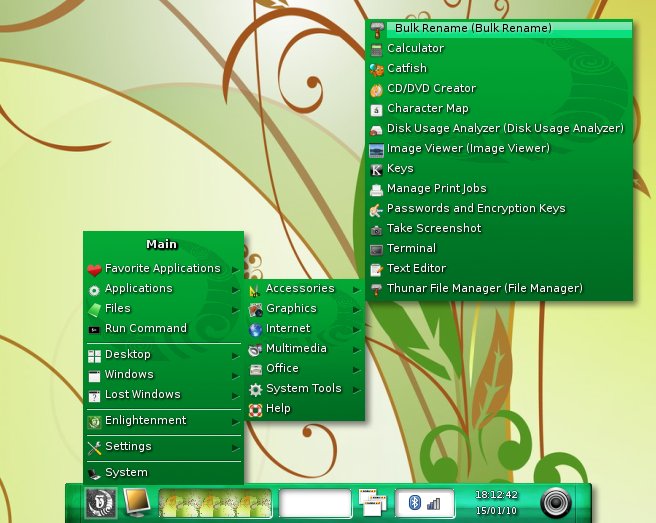This screenshot has height=523, width=656.
Task: Click the Help lifebuoy icon
Action: pyautogui.click(x=256, y=410)
